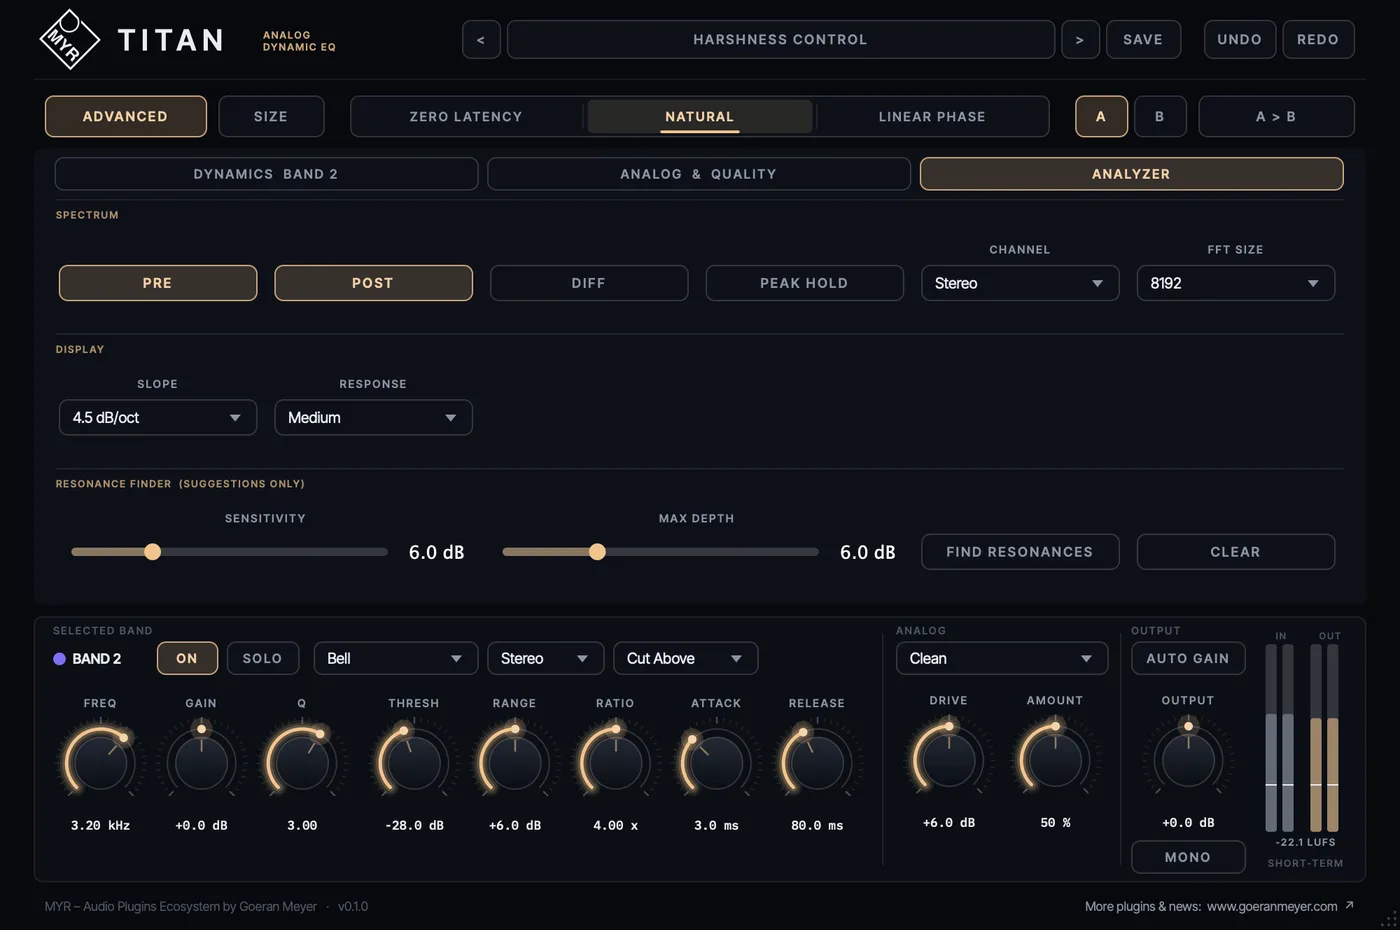Enable PEAK HOLD on the analyzer
1400x930 pixels.
(804, 283)
